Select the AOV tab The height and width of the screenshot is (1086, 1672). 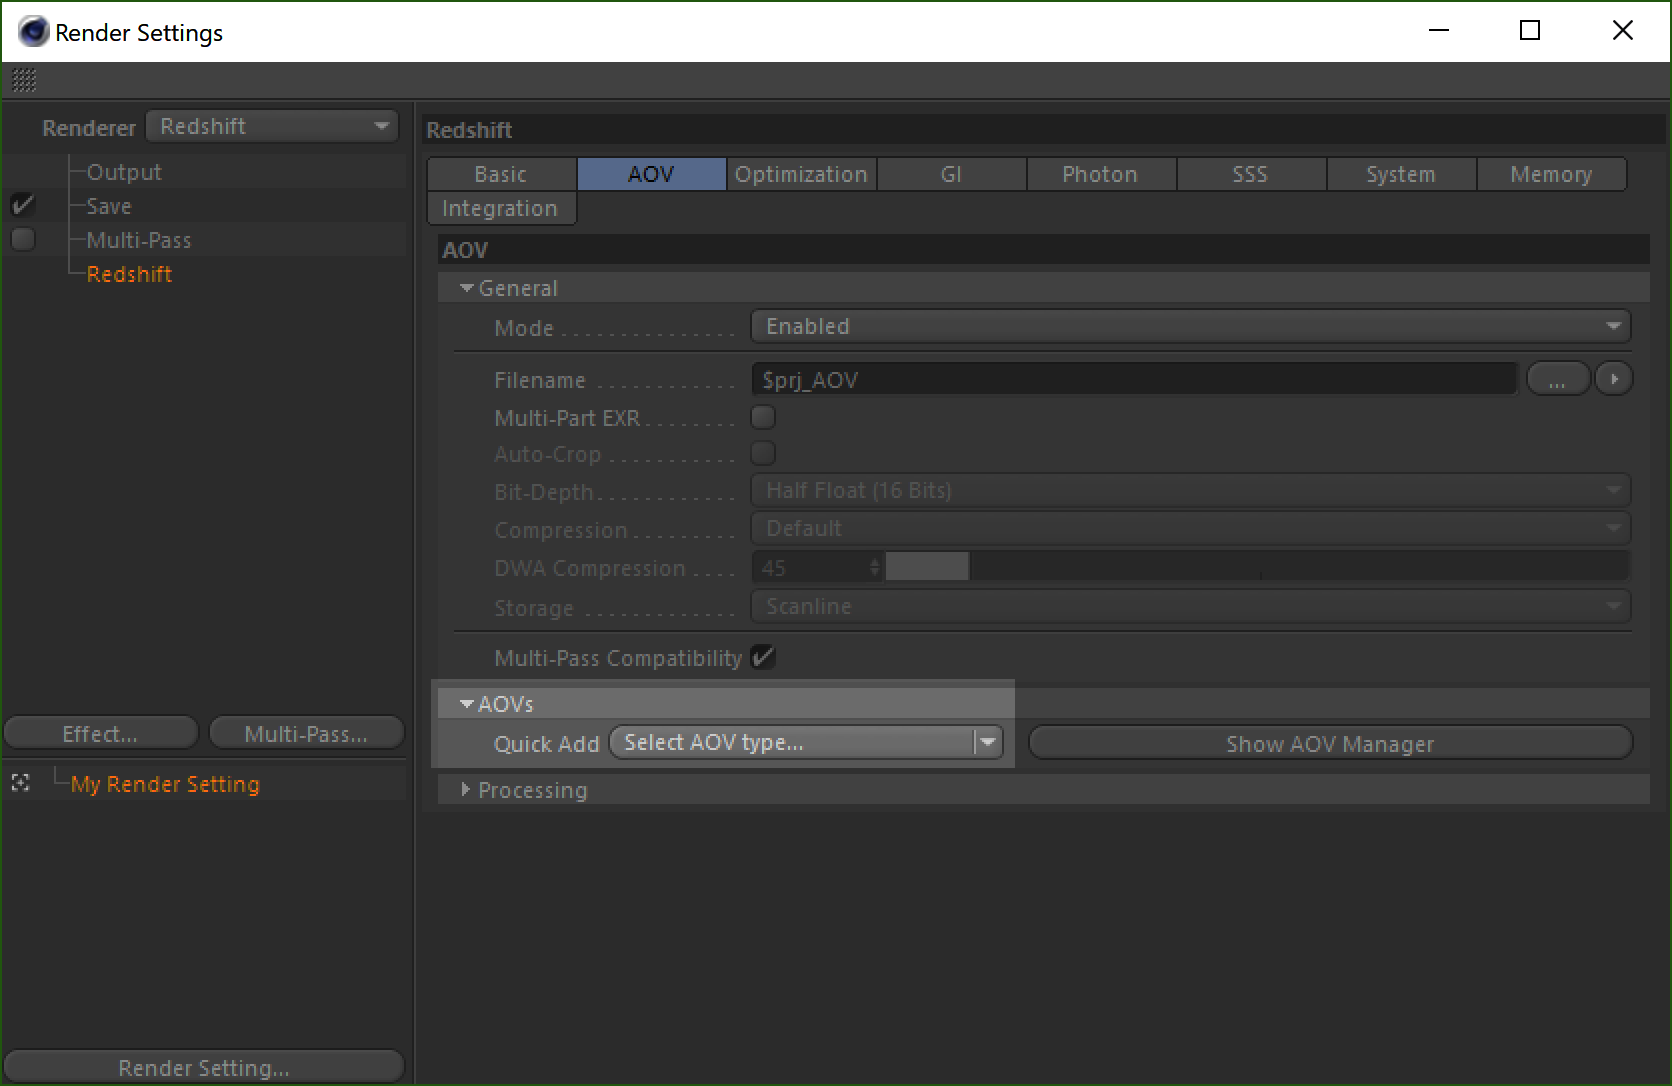point(652,174)
